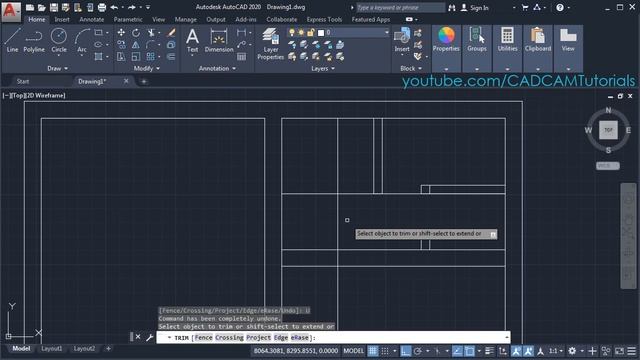Open Layer Properties manager
Screen dimensions: 640x360
[270, 44]
